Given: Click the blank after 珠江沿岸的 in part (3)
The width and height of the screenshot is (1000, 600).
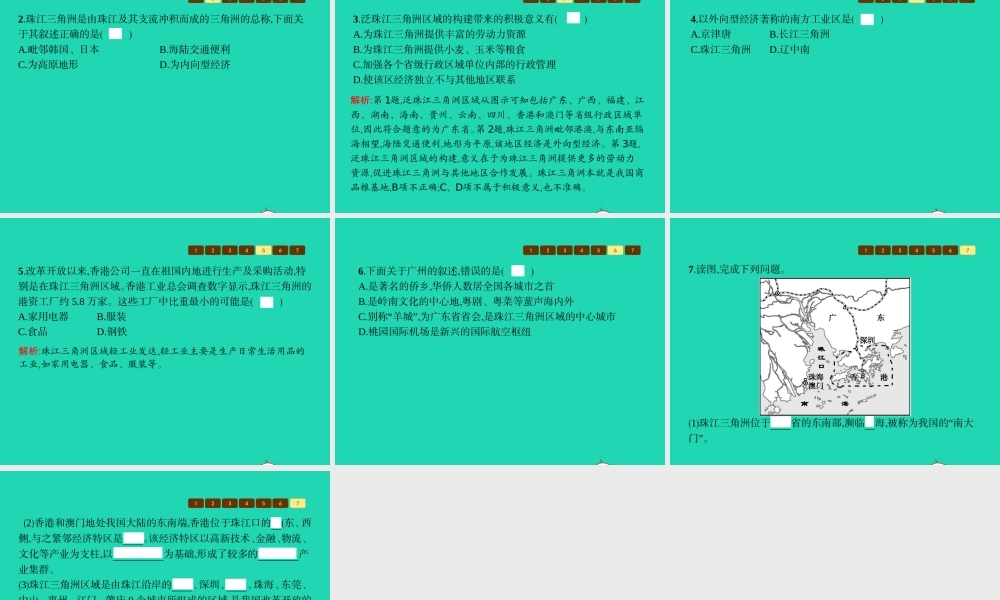Looking at the screenshot, I should [x=182, y=585].
